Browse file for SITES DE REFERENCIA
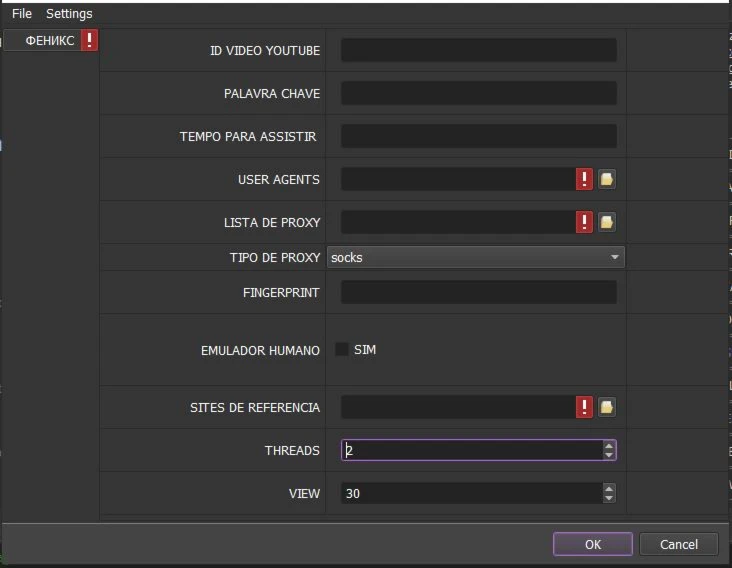The height and width of the screenshot is (568, 732). [606, 407]
